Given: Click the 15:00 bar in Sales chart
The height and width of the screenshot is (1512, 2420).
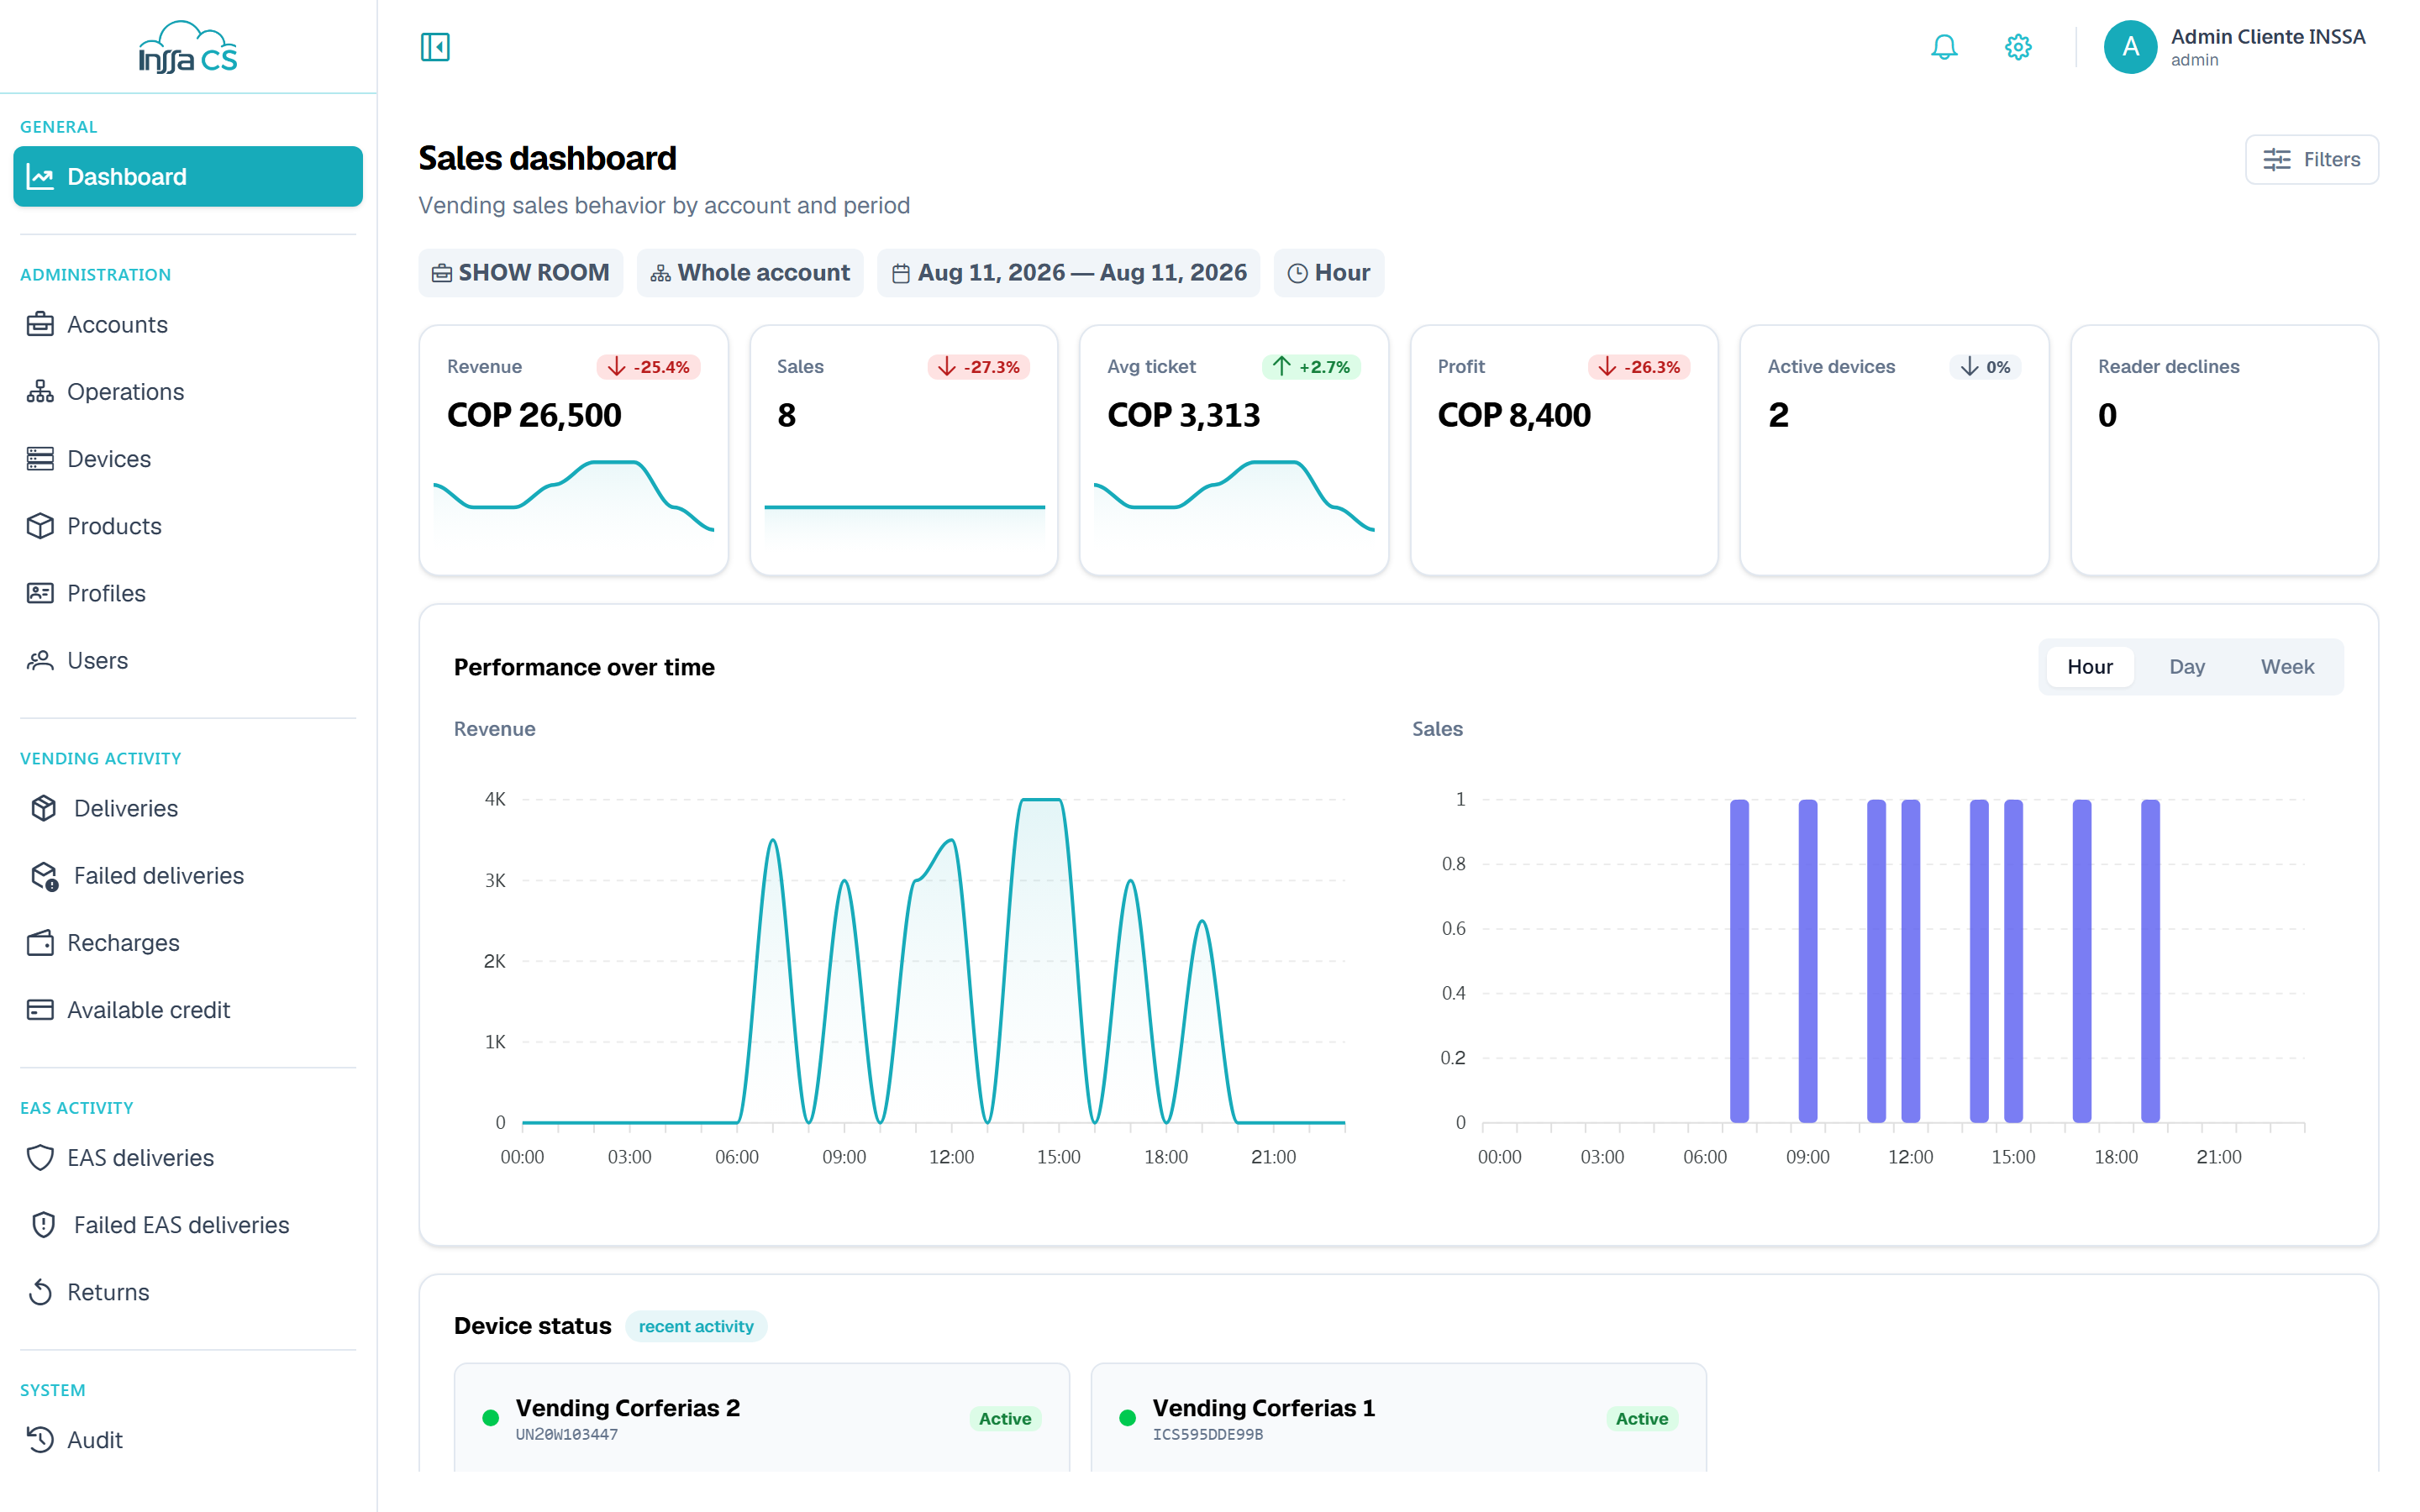Looking at the screenshot, I should 2013,960.
